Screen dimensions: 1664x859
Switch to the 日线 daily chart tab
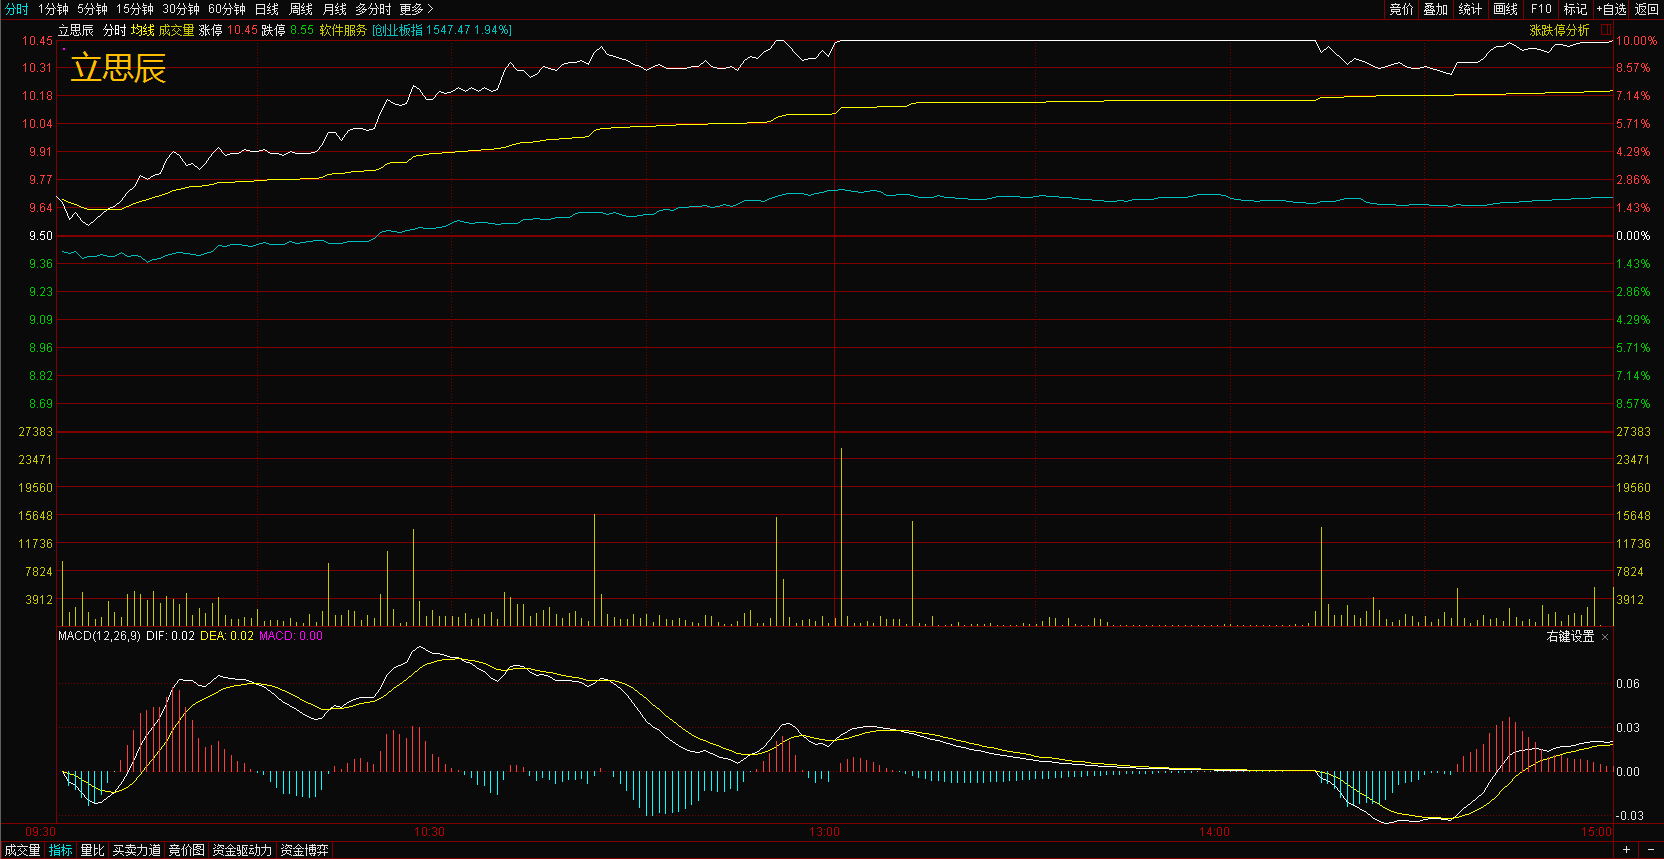pyautogui.click(x=266, y=9)
